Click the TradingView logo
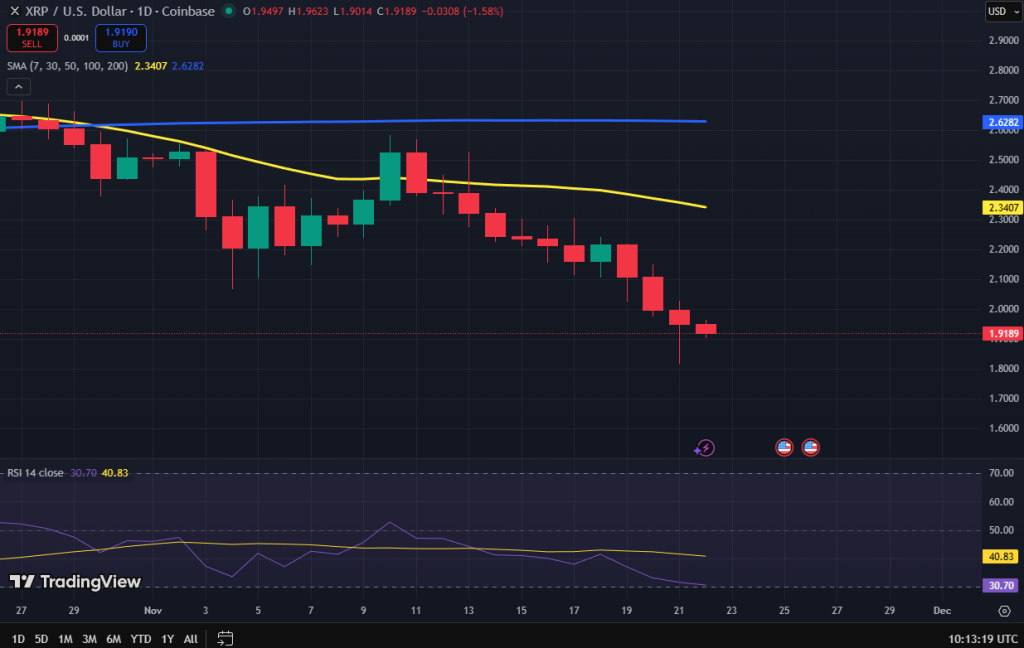This screenshot has width=1024, height=648. (x=75, y=581)
